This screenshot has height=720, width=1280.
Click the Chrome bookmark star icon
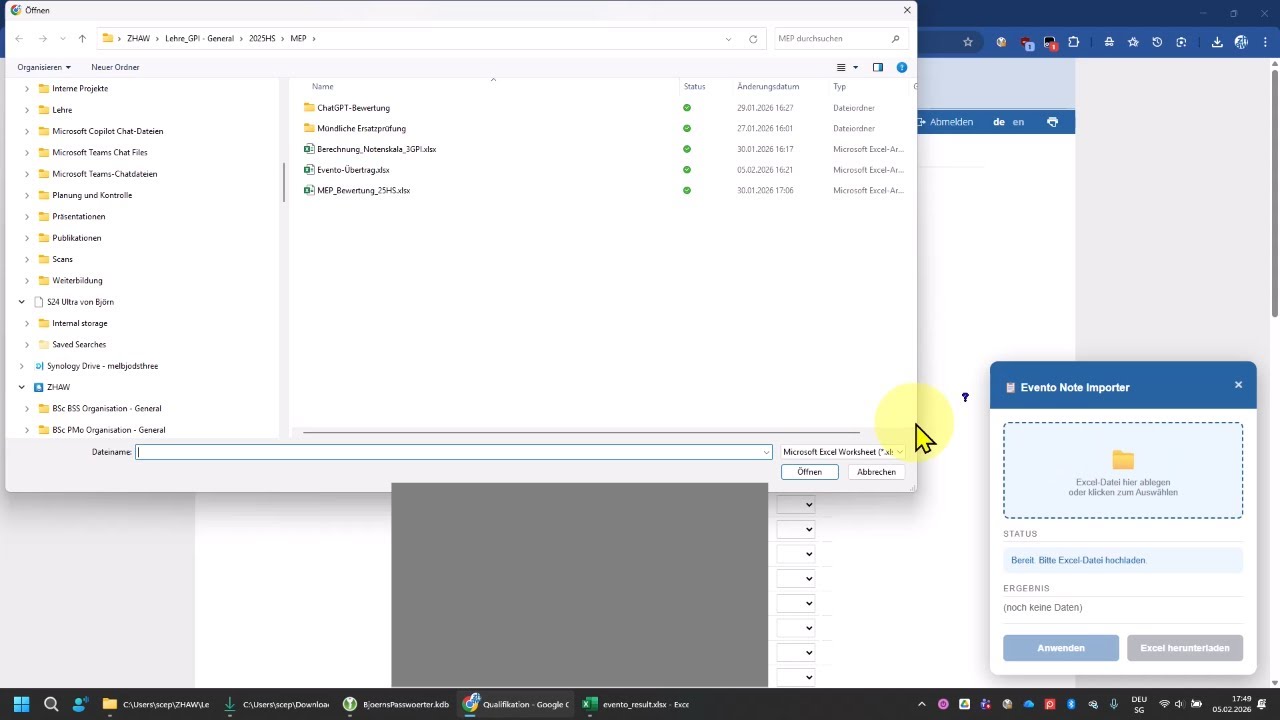pos(968,42)
